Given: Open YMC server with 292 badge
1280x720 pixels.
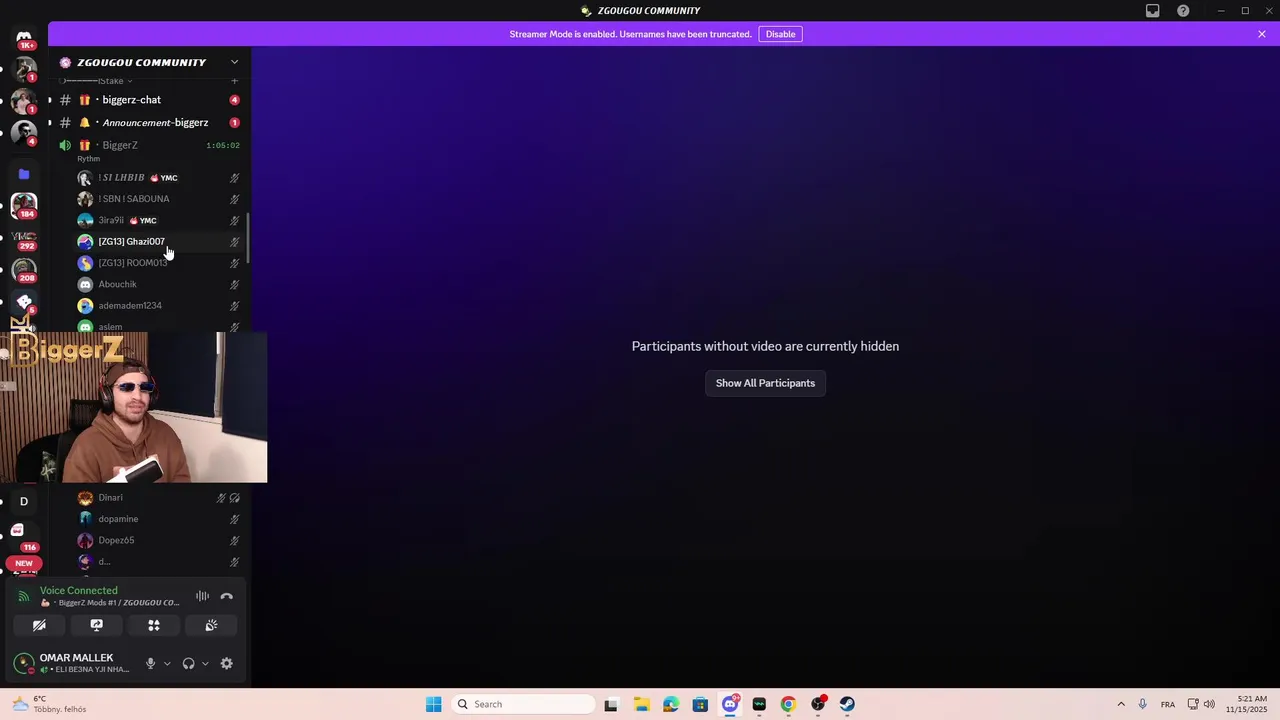Looking at the screenshot, I should pyautogui.click(x=24, y=238).
